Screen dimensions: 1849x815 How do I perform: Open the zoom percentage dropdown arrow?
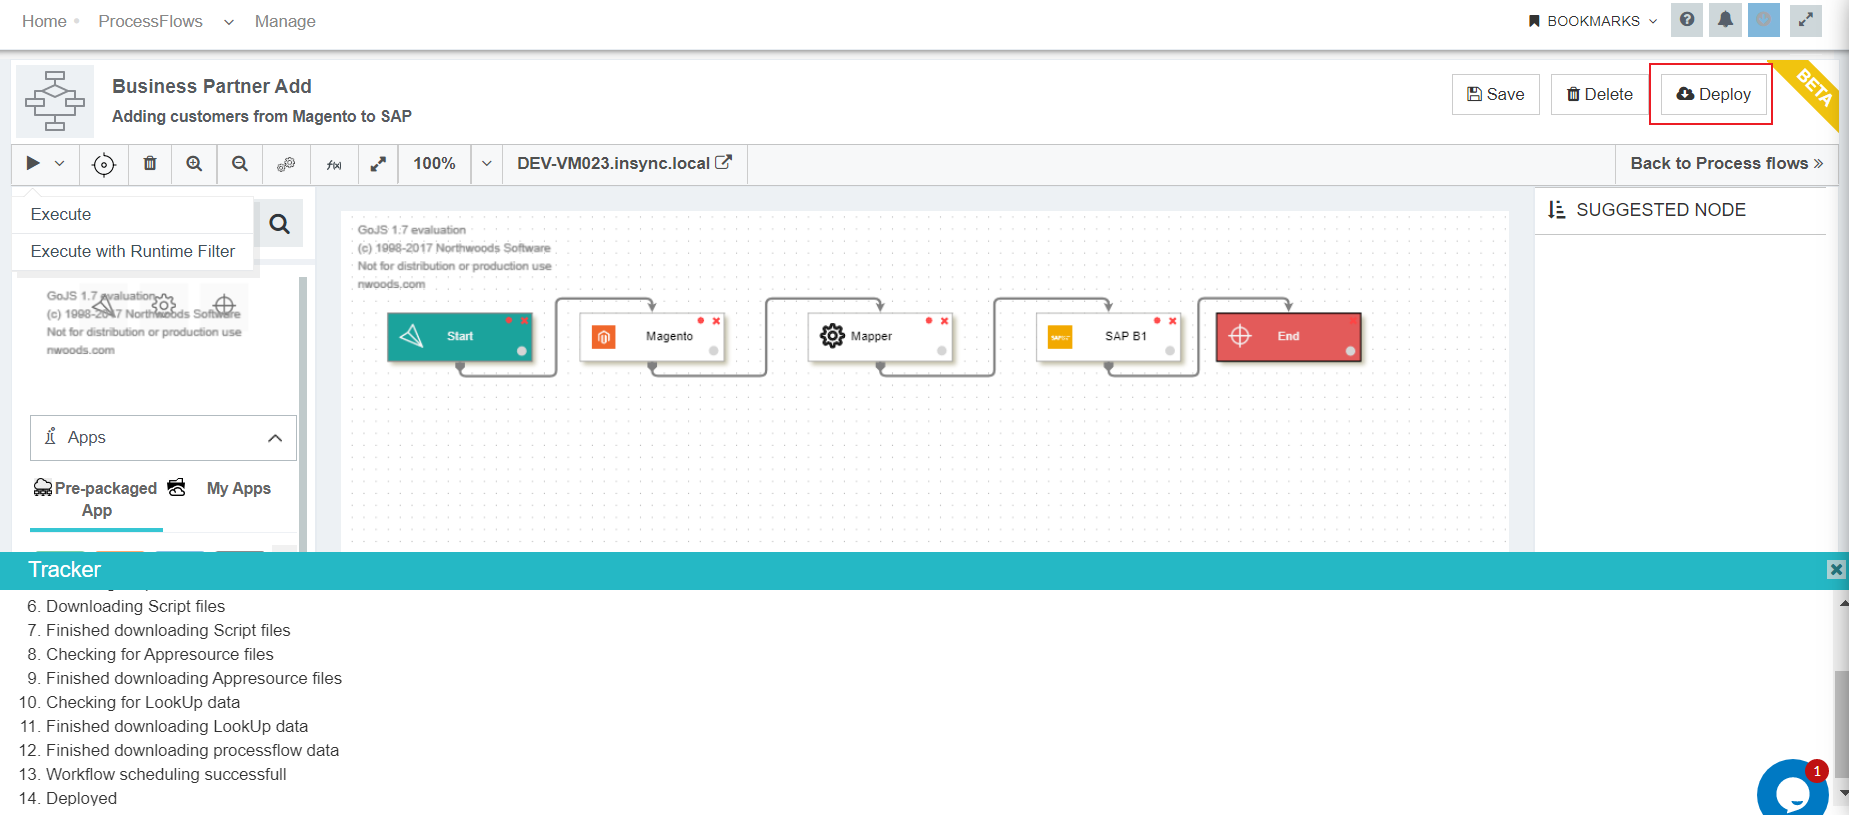pos(487,163)
